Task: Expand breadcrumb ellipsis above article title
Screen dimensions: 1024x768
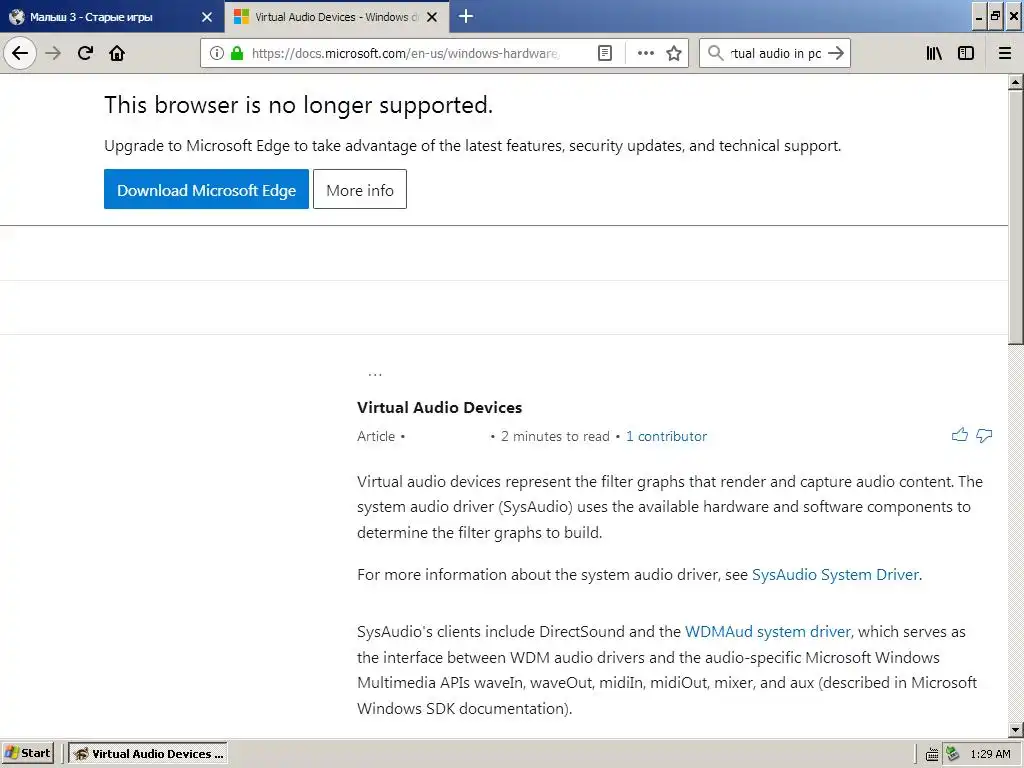Action: pos(375,374)
